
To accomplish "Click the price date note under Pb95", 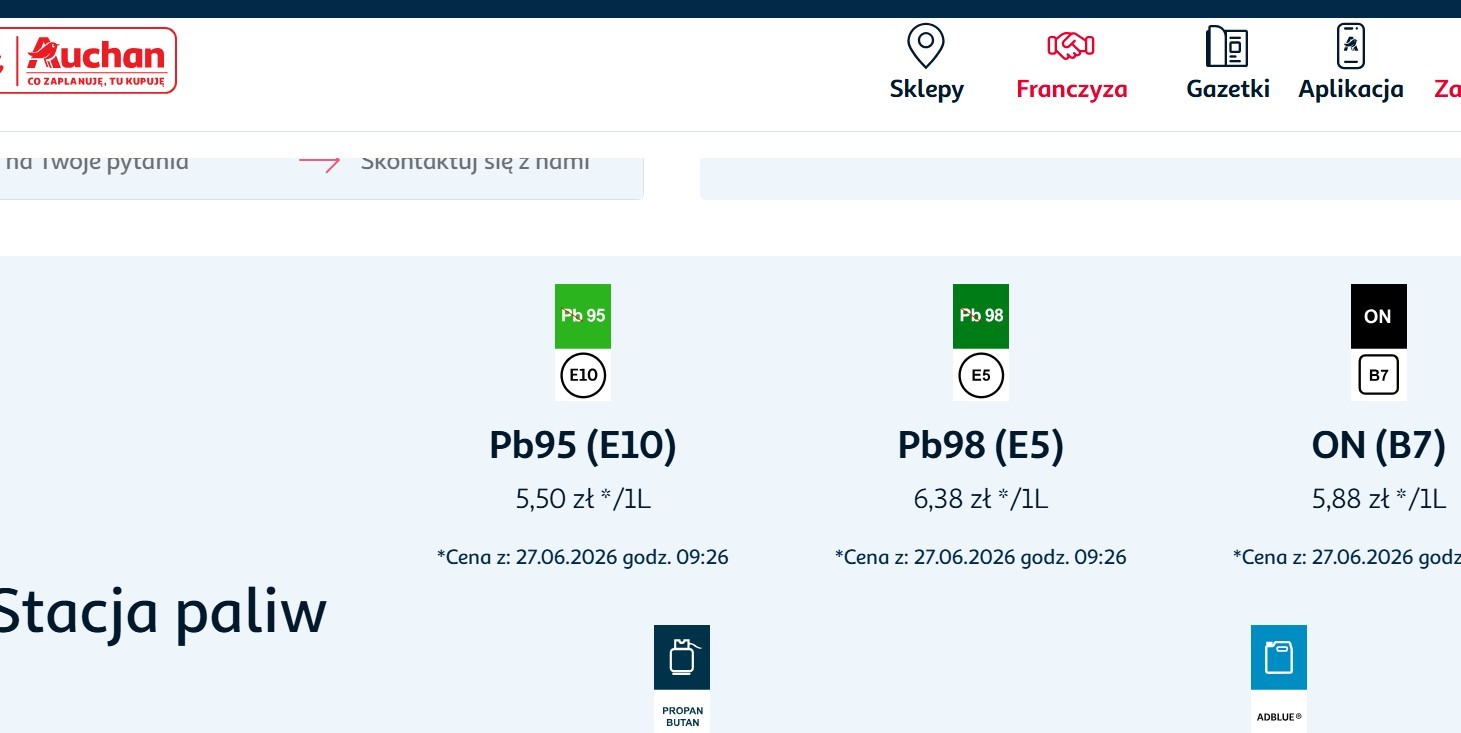I will [583, 557].
